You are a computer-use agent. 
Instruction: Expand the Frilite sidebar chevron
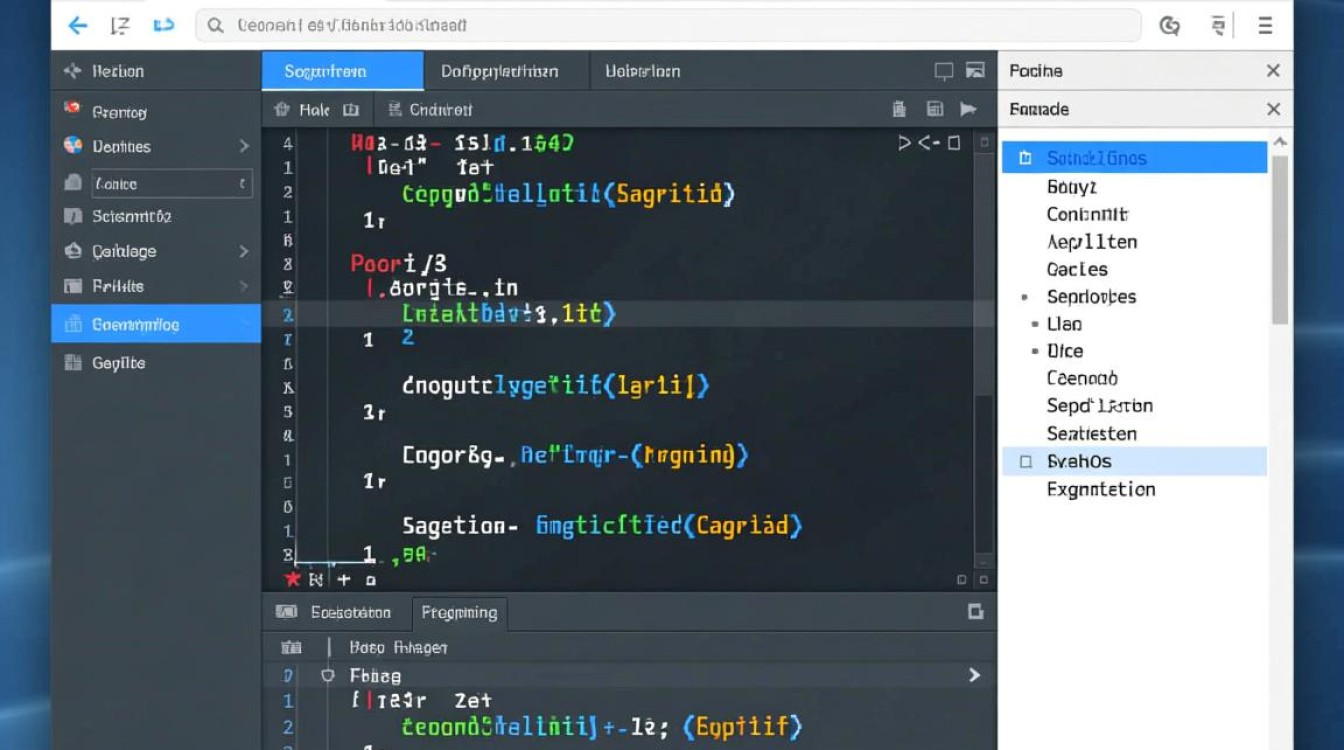(x=243, y=286)
